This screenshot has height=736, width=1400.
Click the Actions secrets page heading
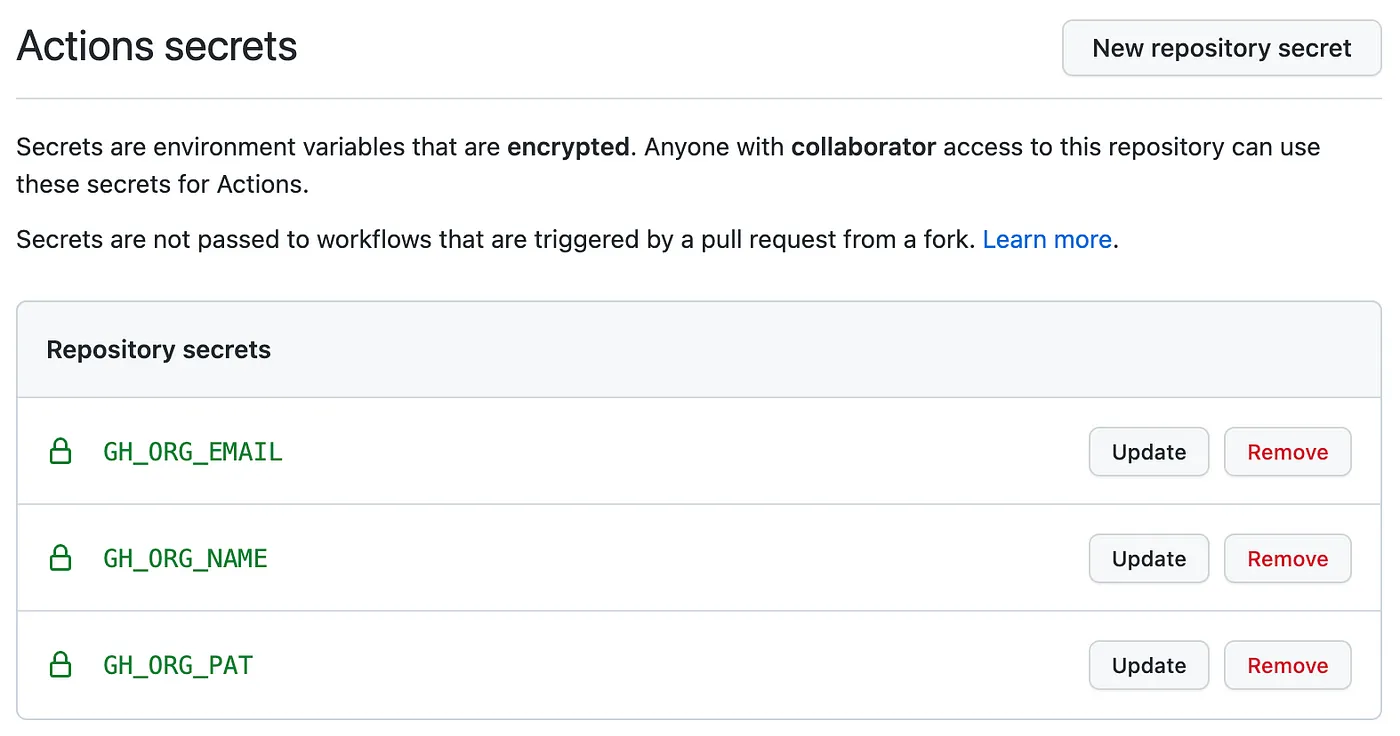coord(157,47)
